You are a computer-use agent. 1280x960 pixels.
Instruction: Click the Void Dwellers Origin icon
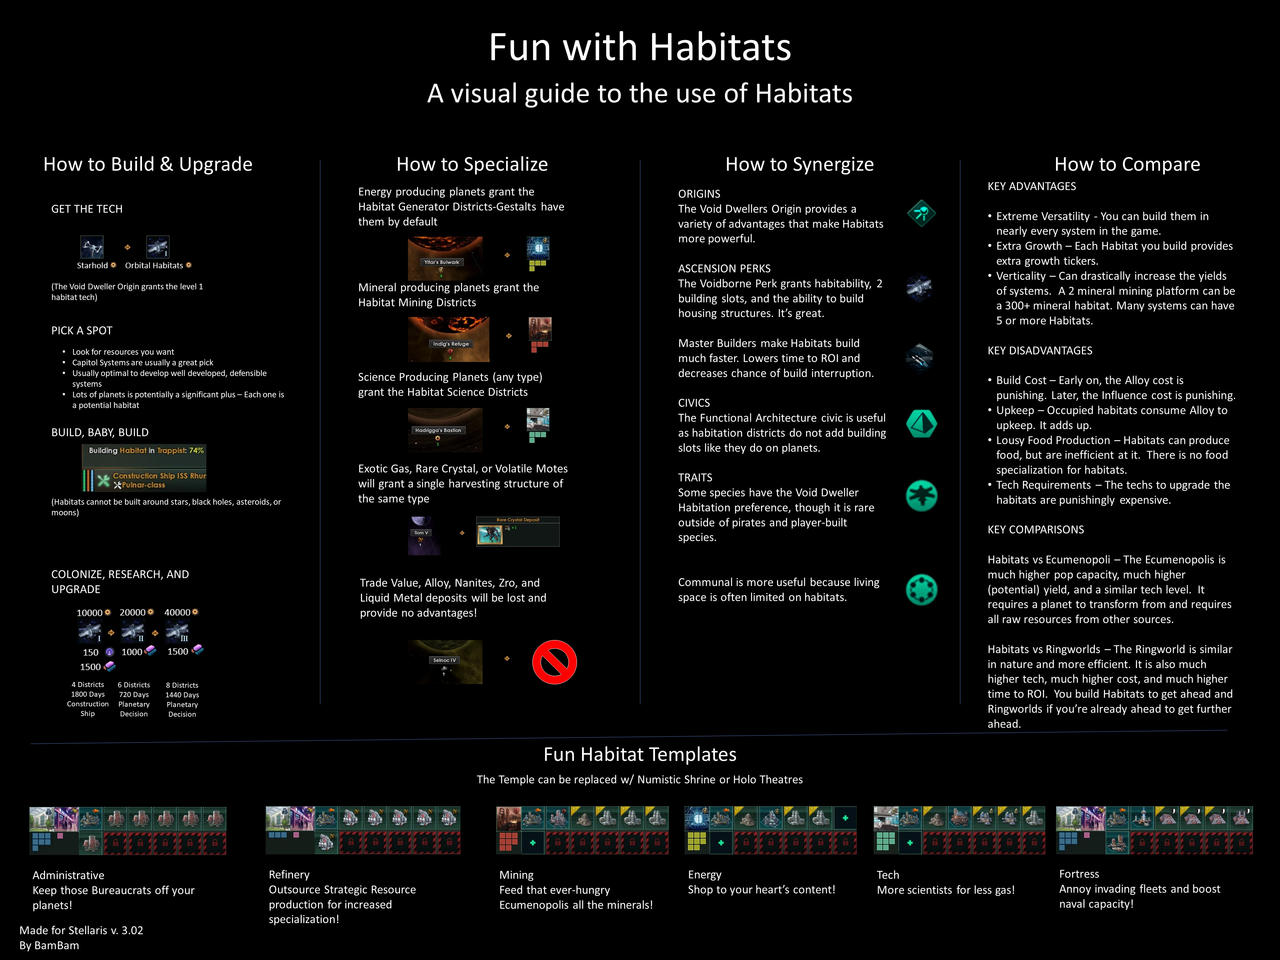tap(920, 213)
